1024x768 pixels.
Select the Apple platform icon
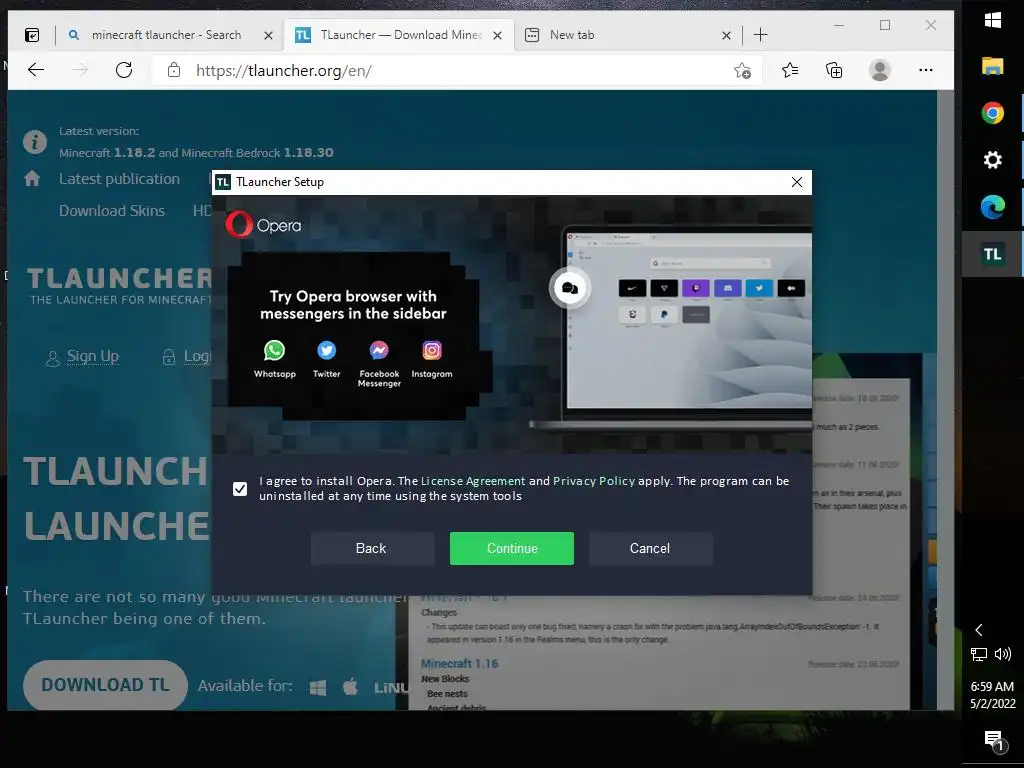pyautogui.click(x=350, y=686)
